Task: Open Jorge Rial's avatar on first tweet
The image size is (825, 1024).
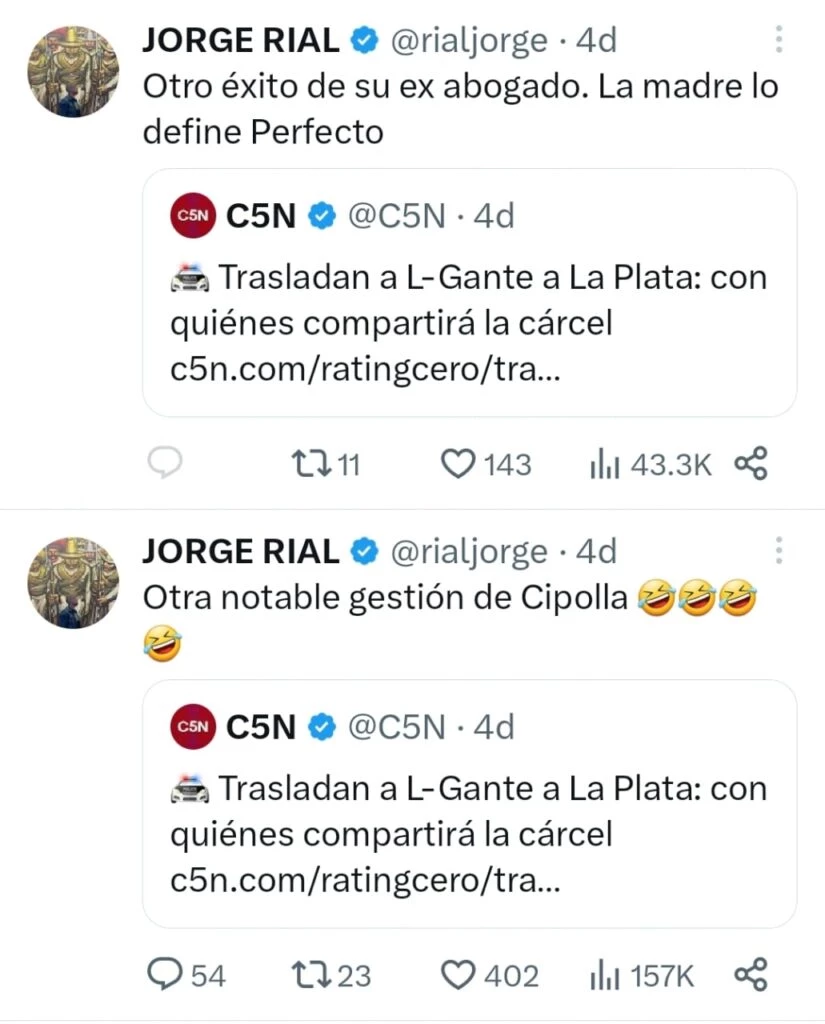Action: pos(71,70)
